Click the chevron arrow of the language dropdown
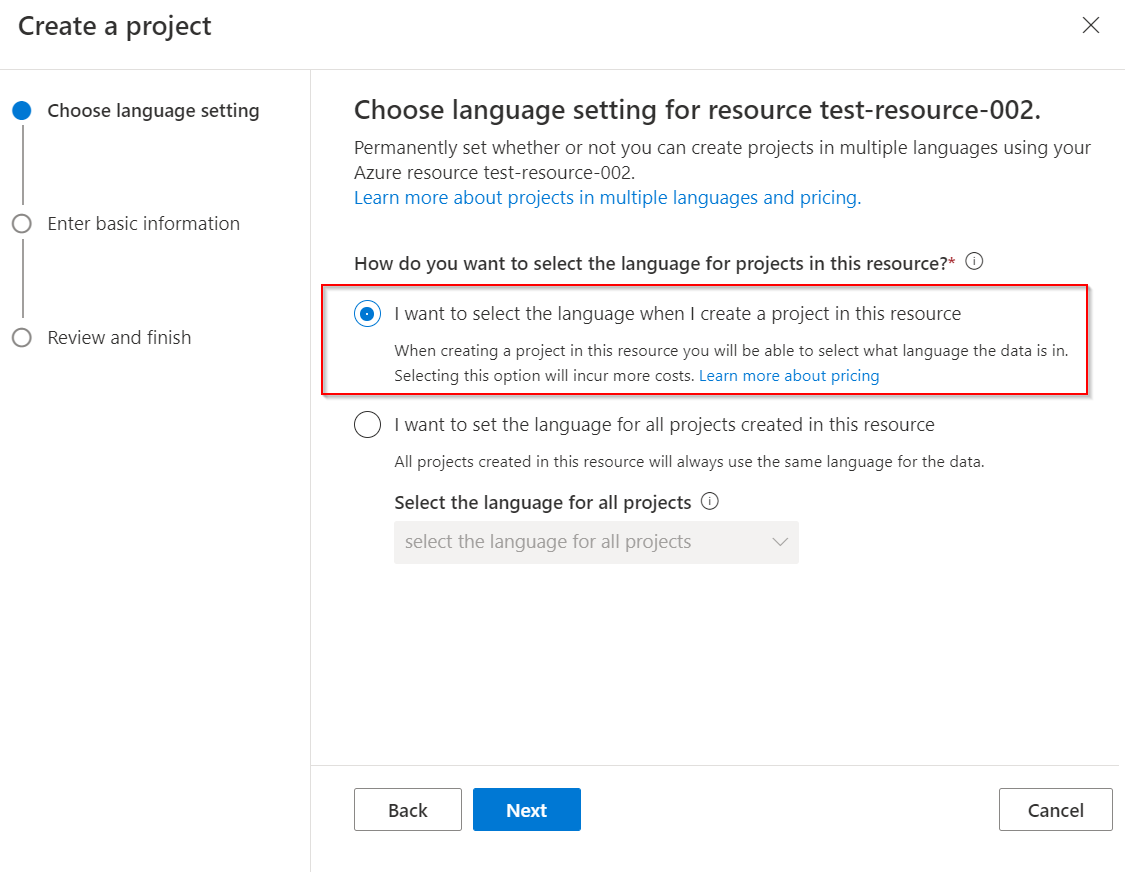The image size is (1125, 872). (781, 542)
